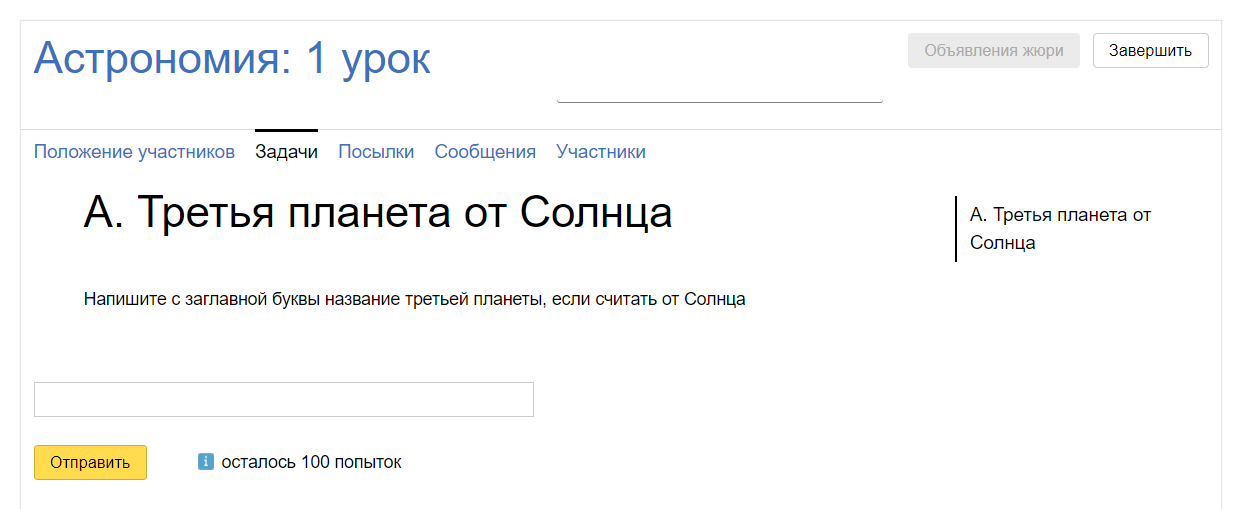Screen dimensions: 1234x509
Task: Click the number 1 in the contest title
Action: point(316,59)
